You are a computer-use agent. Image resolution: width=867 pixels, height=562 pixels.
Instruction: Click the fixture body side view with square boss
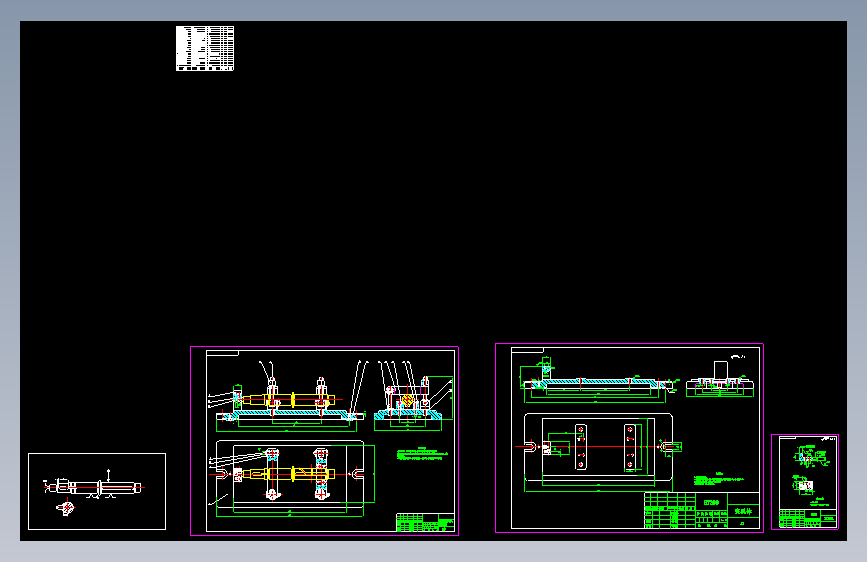coord(720,379)
